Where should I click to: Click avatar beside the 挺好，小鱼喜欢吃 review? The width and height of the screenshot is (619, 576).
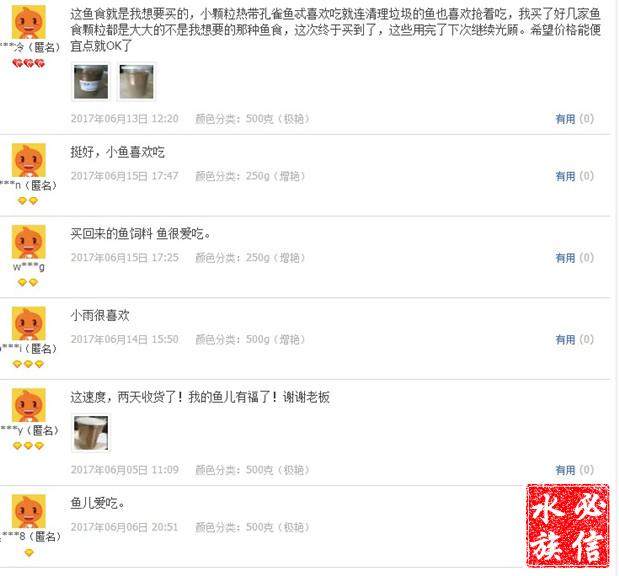[x=28, y=160]
